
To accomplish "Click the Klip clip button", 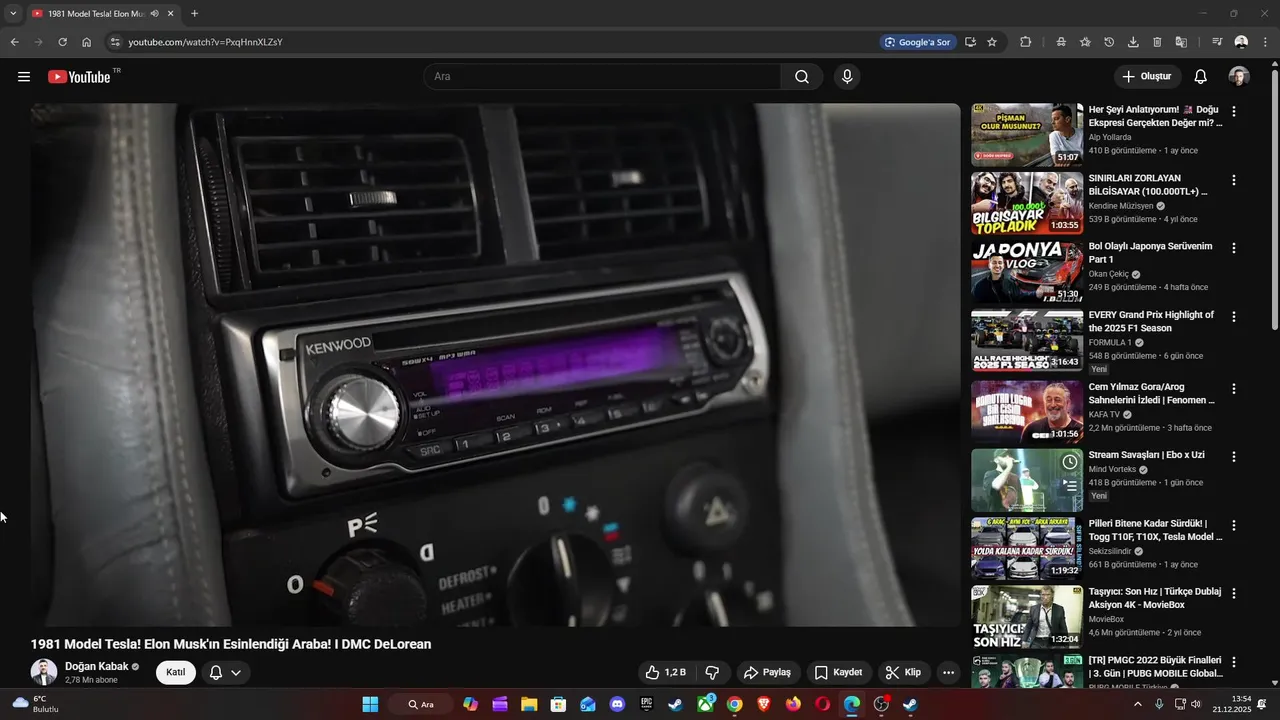I will pyautogui.click(x=903, y=672).
